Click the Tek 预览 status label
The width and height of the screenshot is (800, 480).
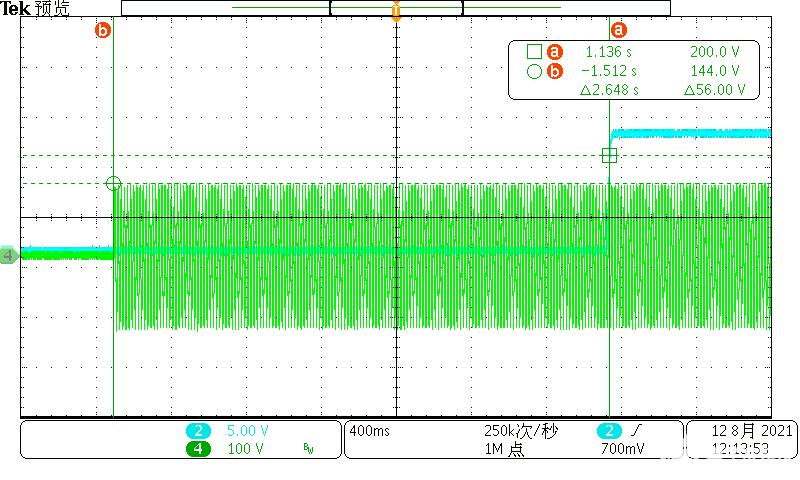[x=35, y=8]
